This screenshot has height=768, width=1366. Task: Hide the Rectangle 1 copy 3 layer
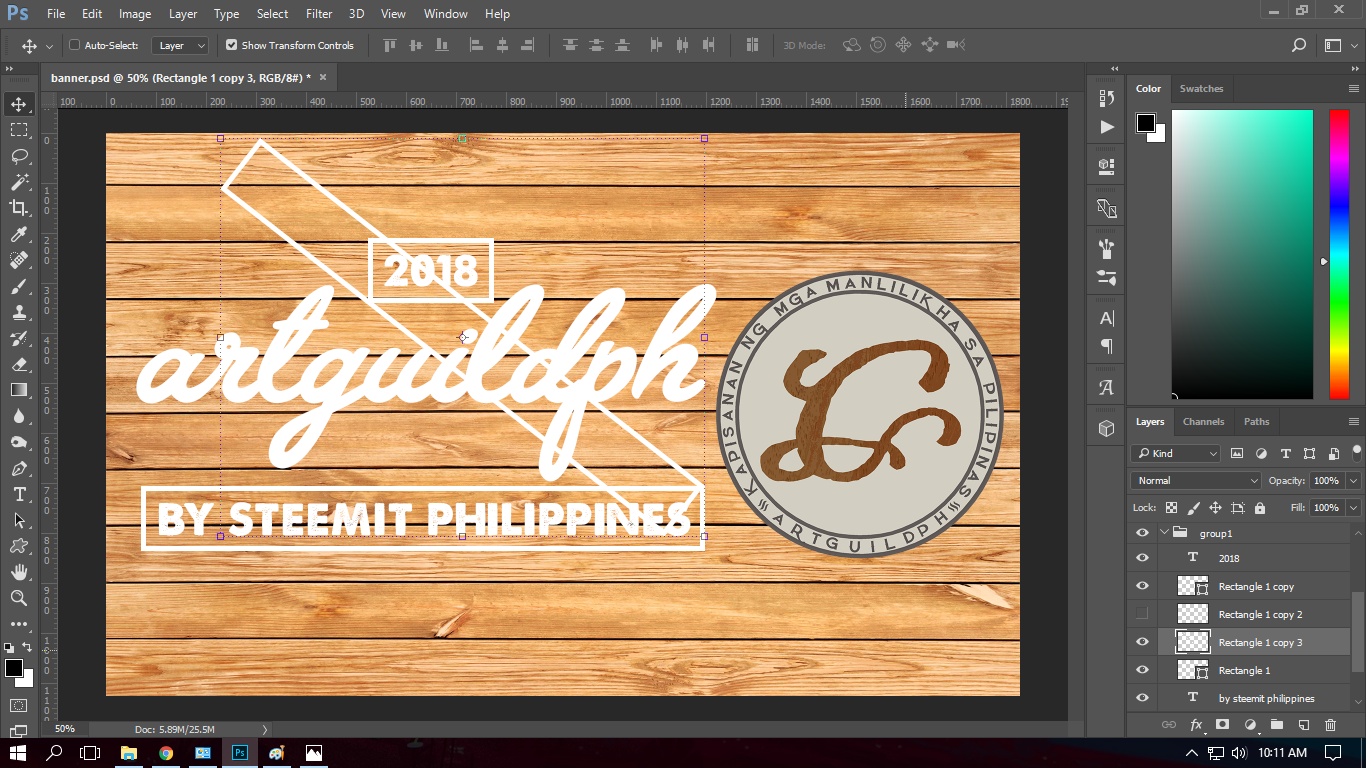click(1142, 642)
